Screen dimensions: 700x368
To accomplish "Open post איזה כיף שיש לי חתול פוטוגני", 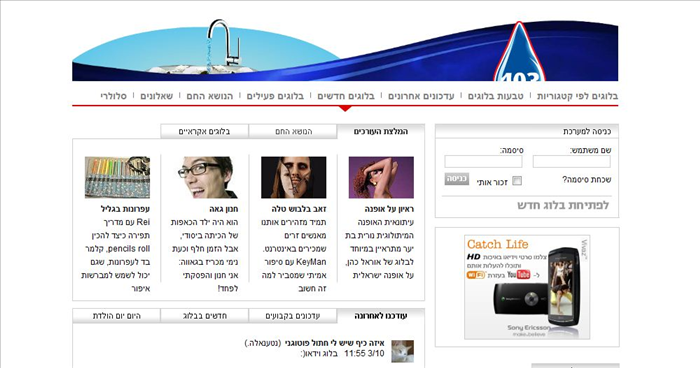I will (334, 343).
